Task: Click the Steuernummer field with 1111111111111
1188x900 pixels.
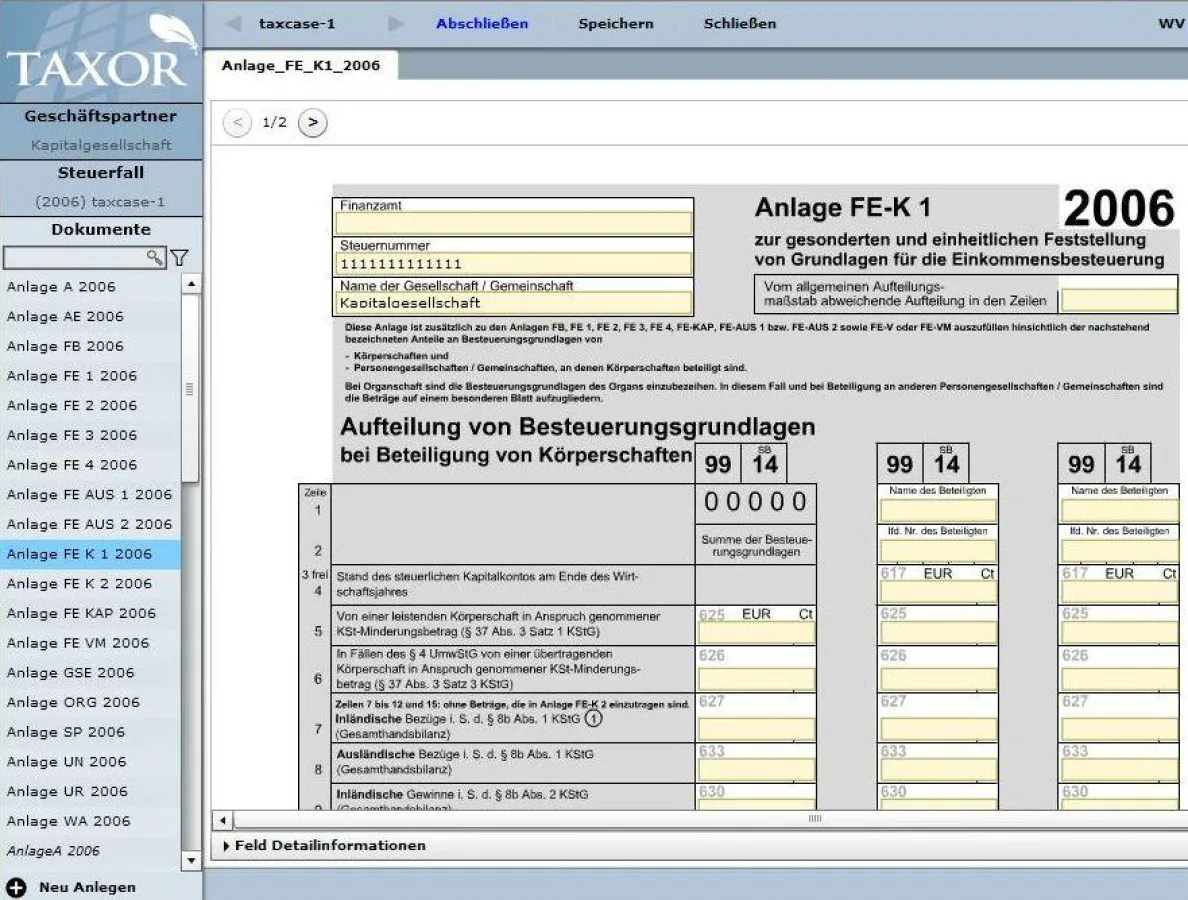Action: [x=513, y=264]
